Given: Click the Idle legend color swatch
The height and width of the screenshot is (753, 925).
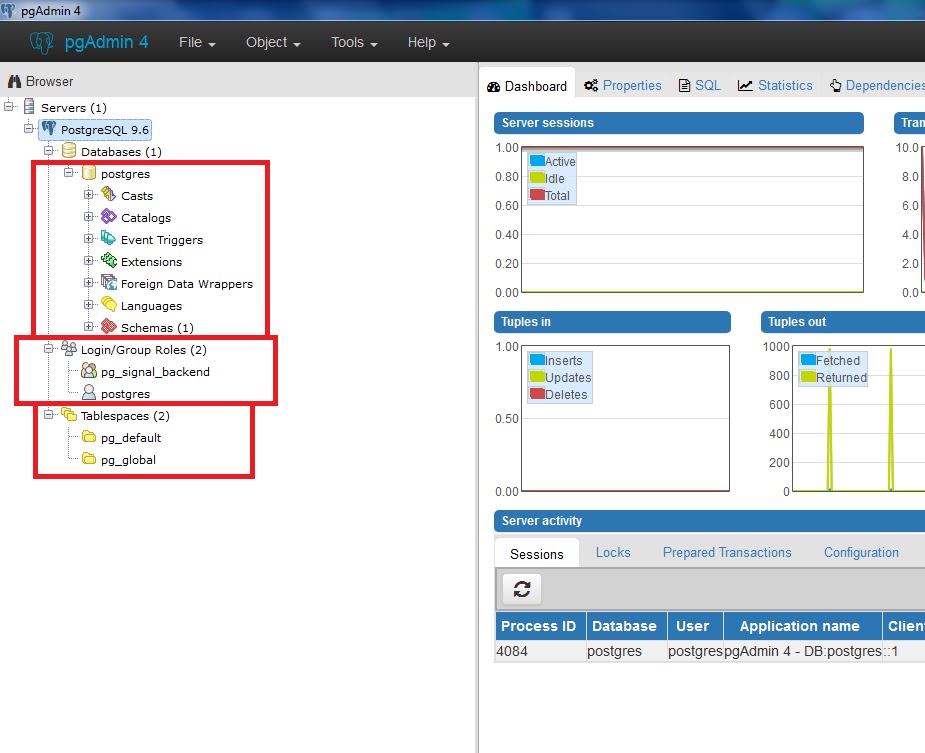Looking at the screenshot, I should coord(537,178).
